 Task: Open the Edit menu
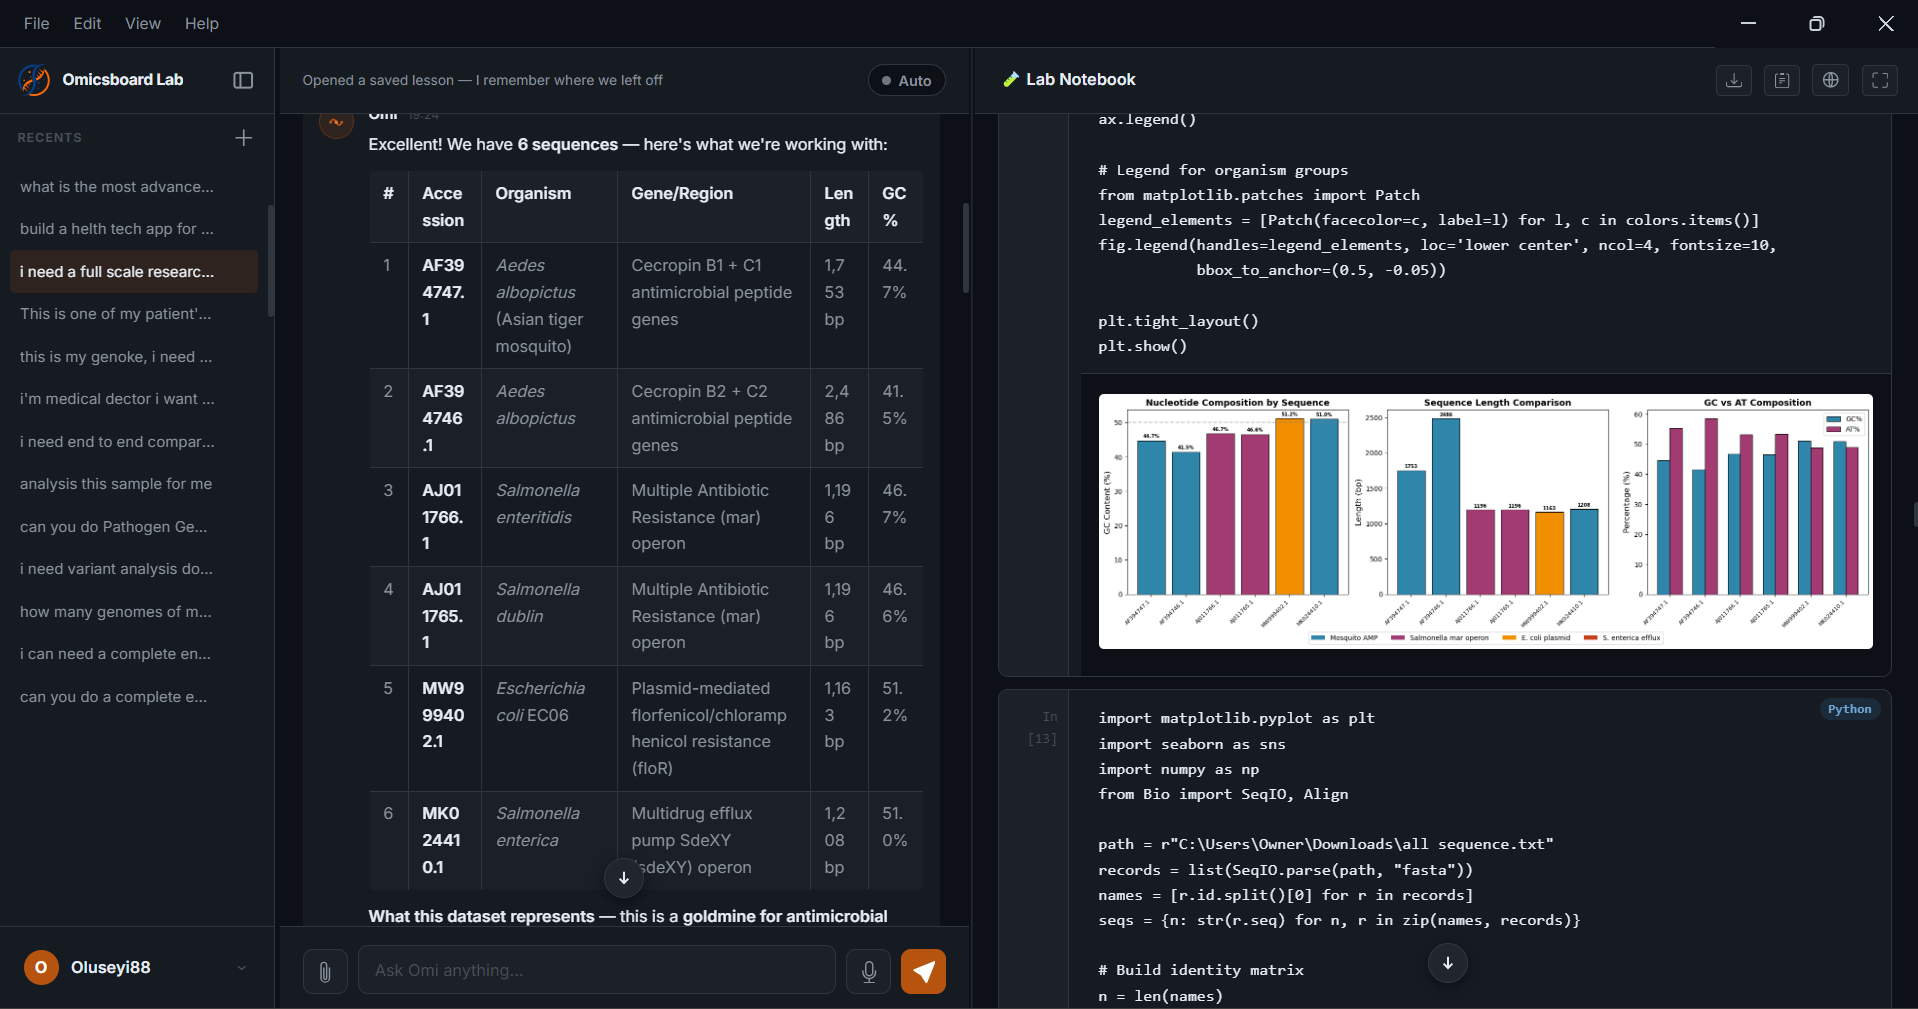pyautogui.click(x=87, y=23)
